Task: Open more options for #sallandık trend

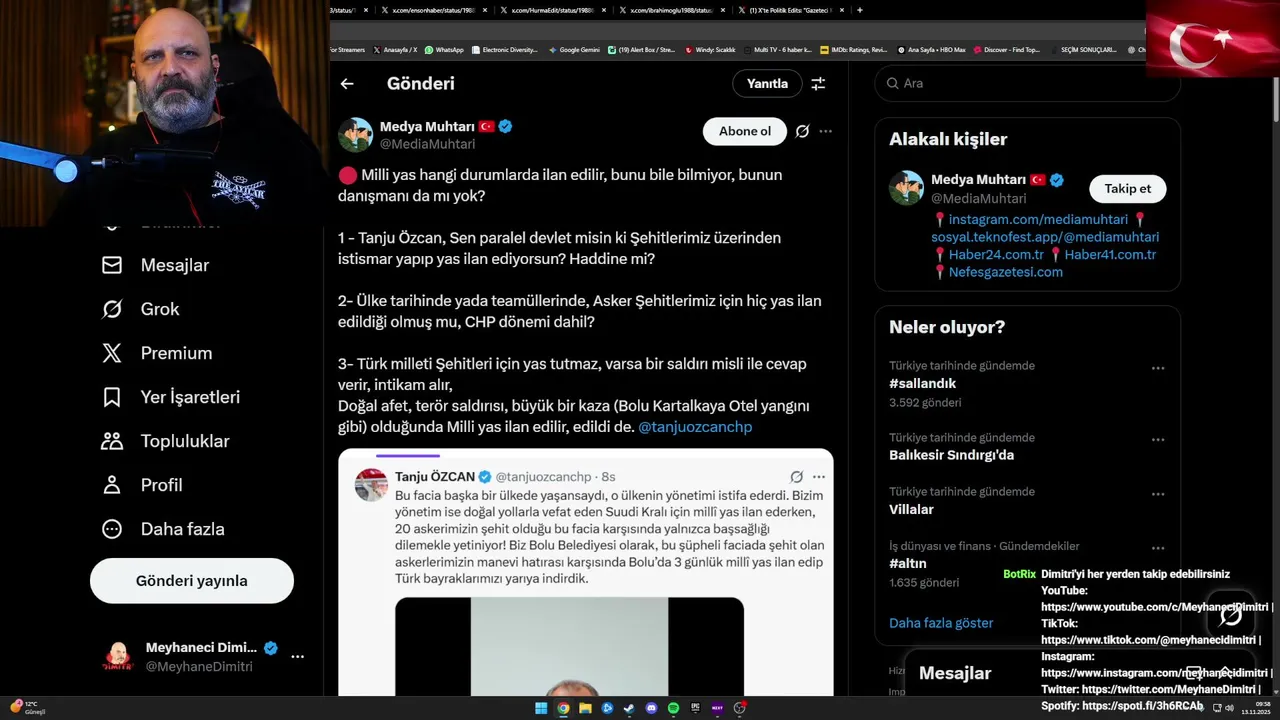Action: point(1158,368)
